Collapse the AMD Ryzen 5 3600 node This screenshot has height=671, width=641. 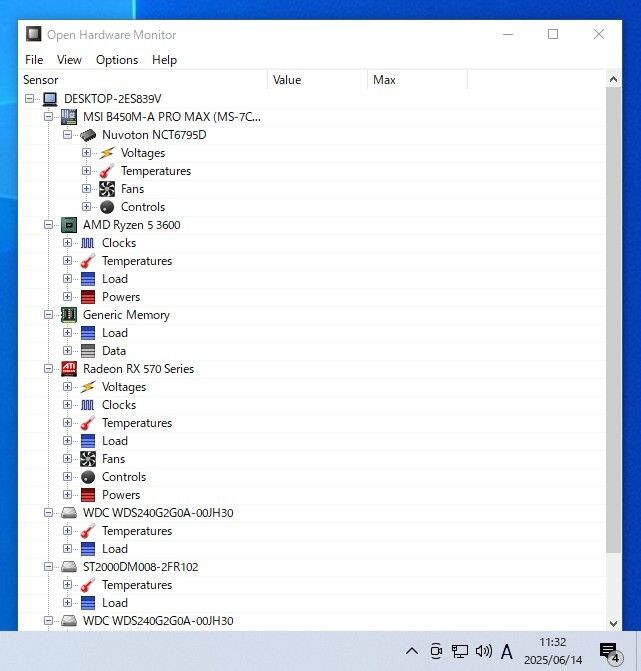pos(48,225)
